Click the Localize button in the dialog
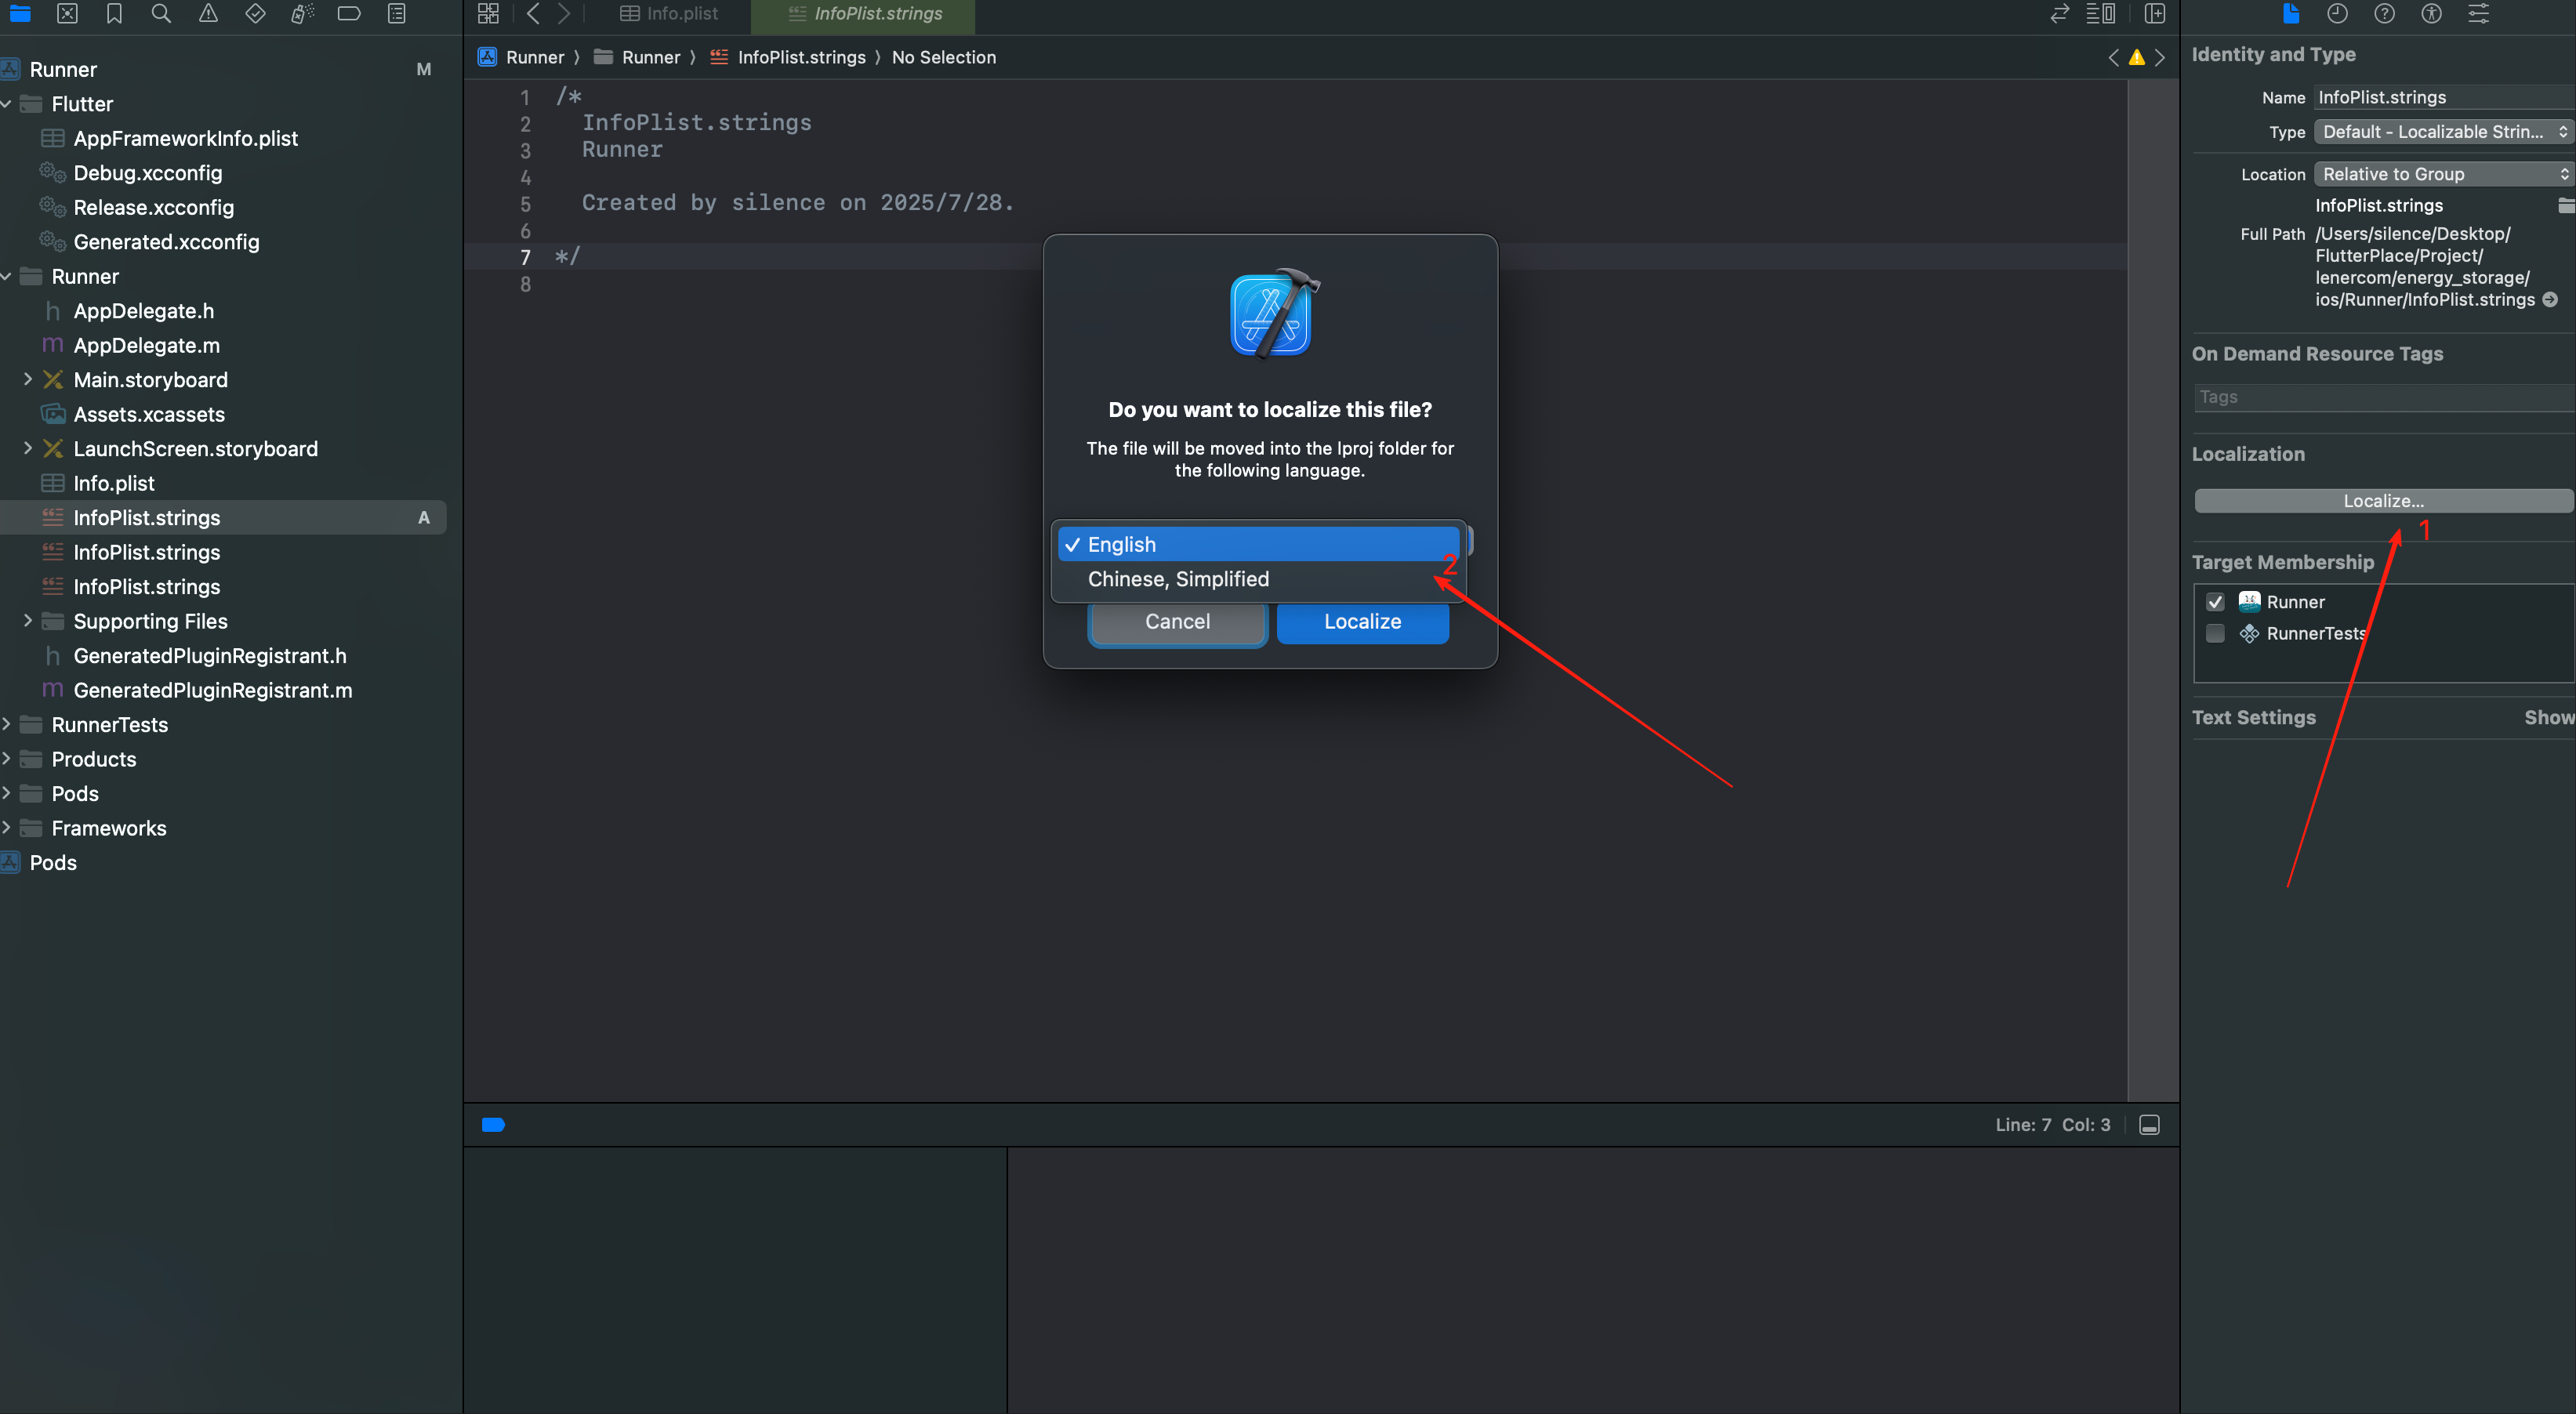2576x1414 pixels. pos(1362,621)
